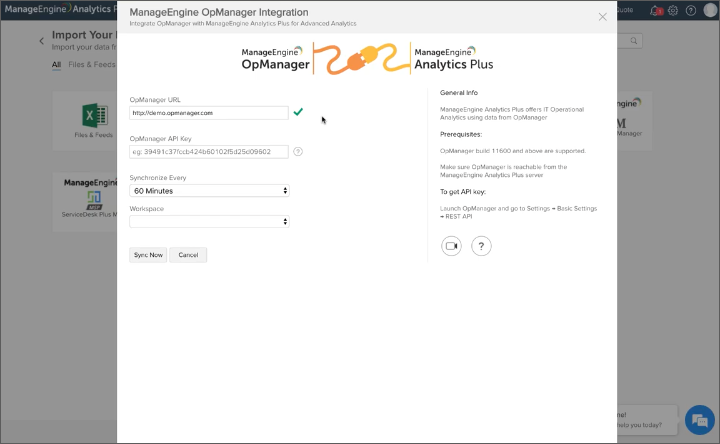Open notifications bell in header

click(655, 11)
